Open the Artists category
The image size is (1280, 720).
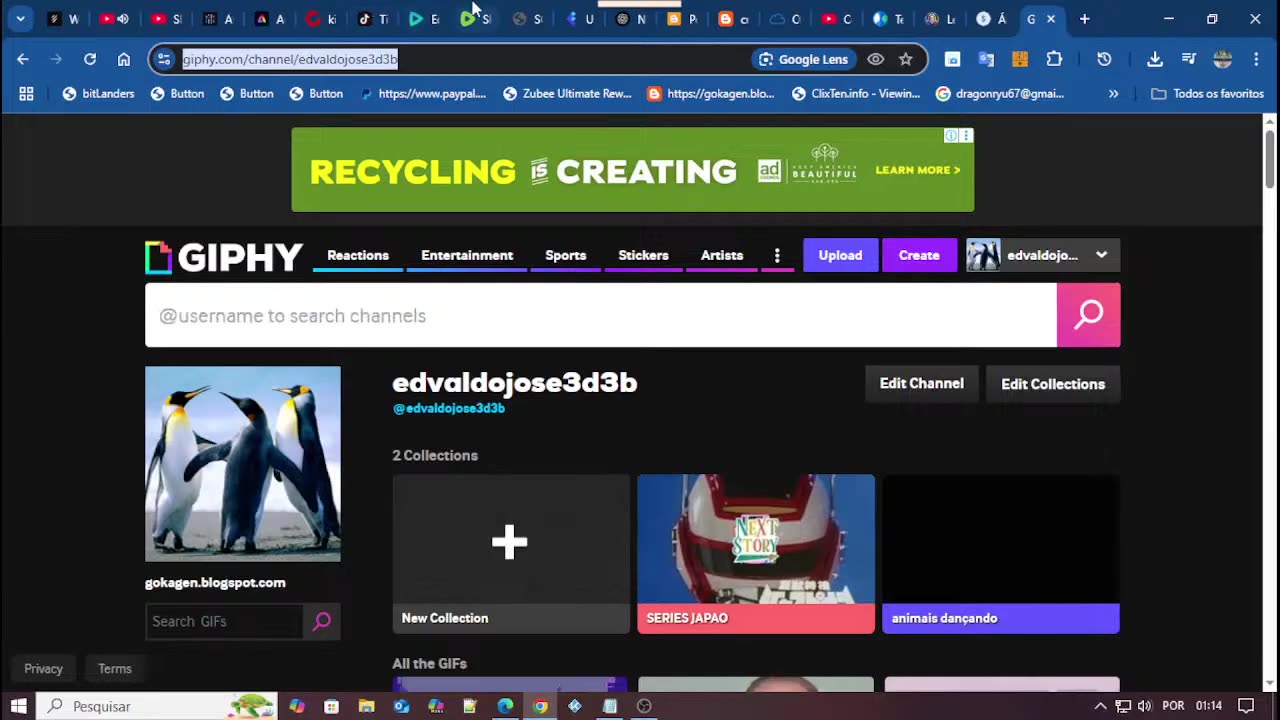(722, 255)
